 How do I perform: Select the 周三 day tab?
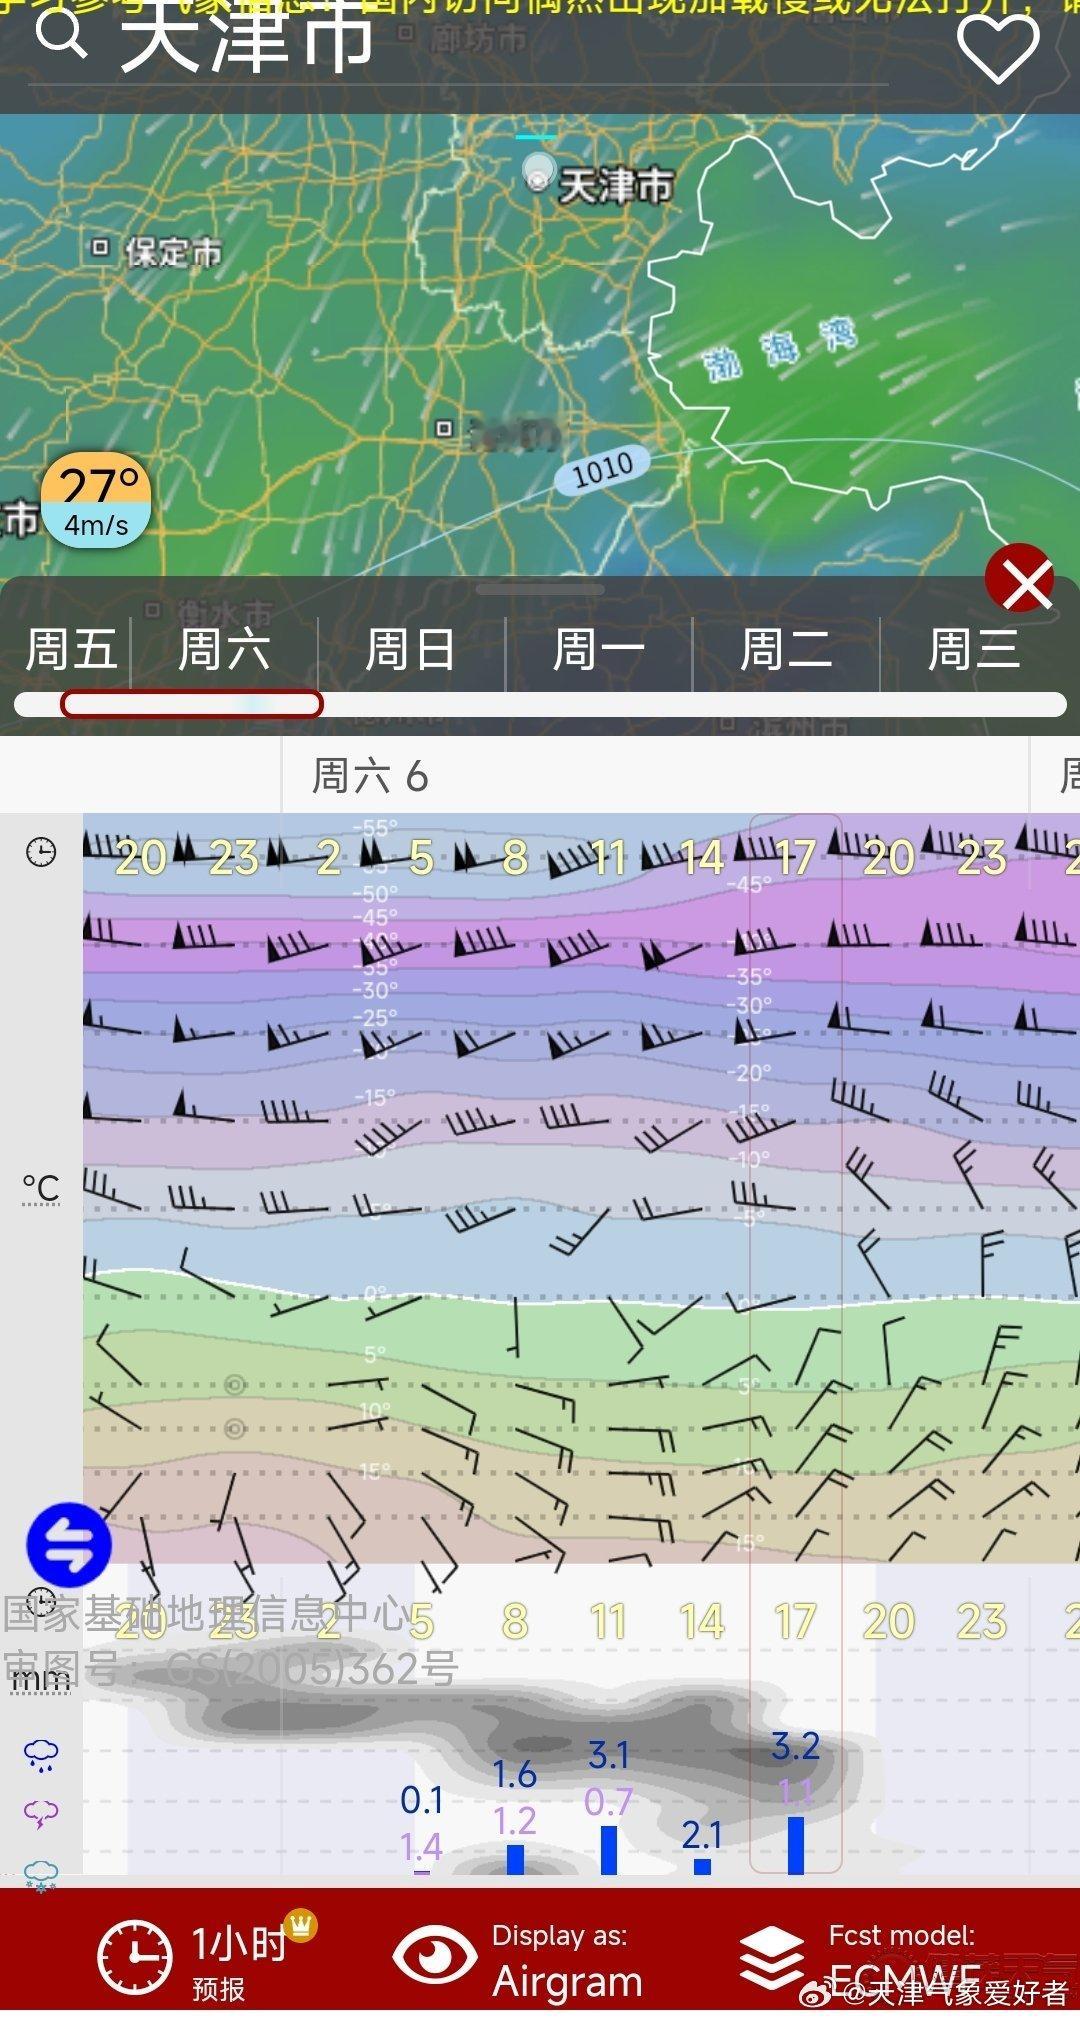[974, 649]
